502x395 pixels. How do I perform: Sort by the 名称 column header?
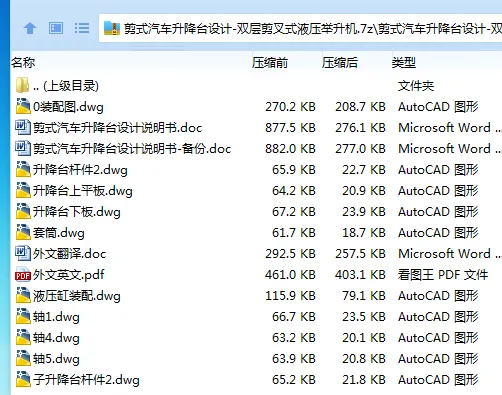click(x=23, y=62)
